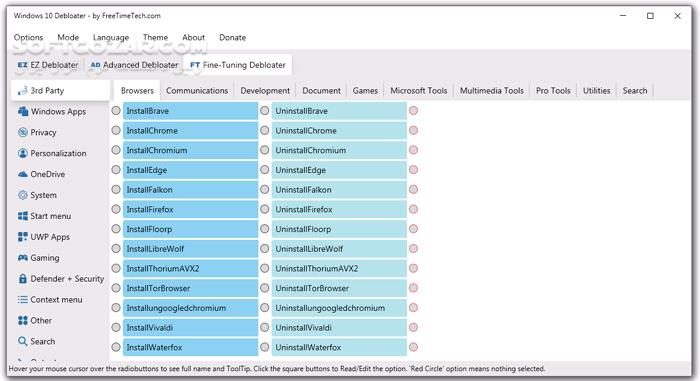Click the UninstallVivaldi square button
700x381 pixels.
[x=339, y=327]
